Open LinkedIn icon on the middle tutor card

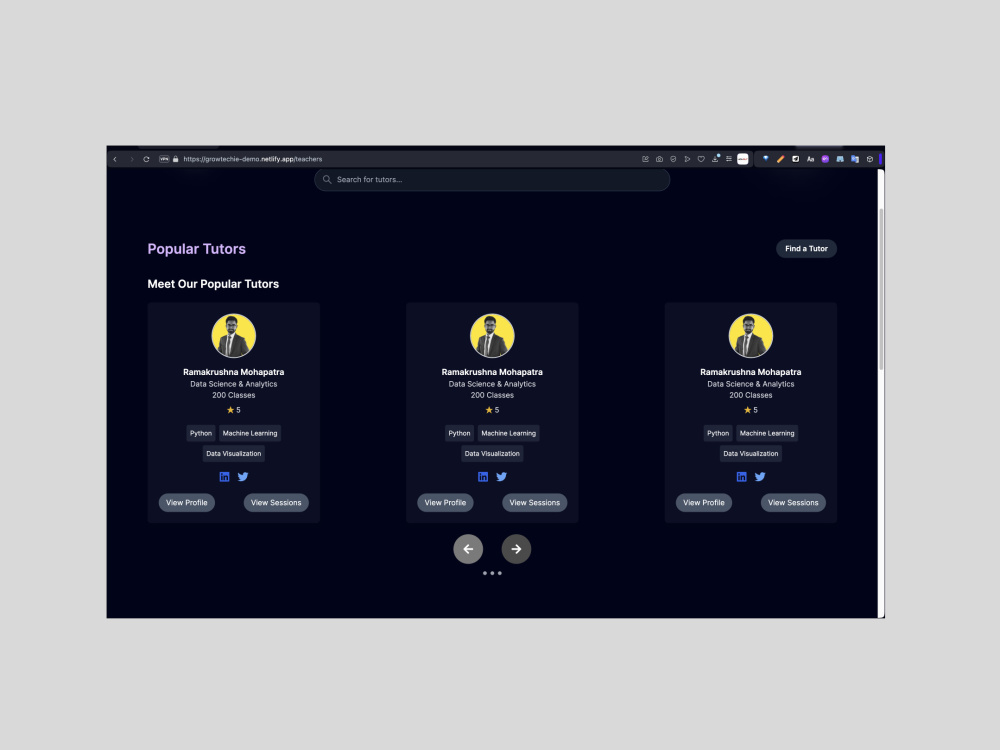483,477
